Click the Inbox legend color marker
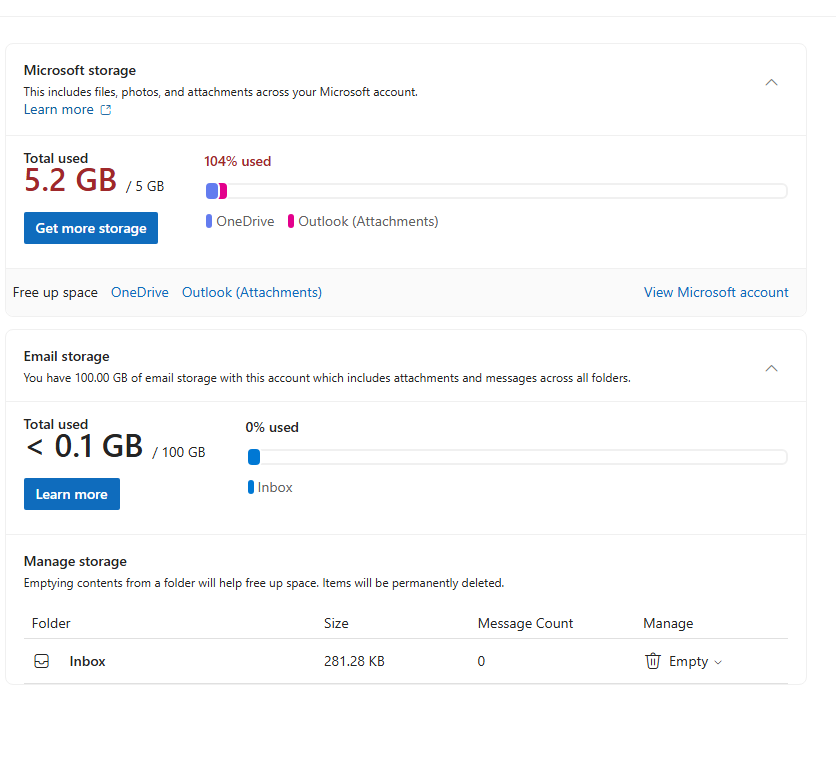Screen dimensions: 836x765 pos(251,488)
